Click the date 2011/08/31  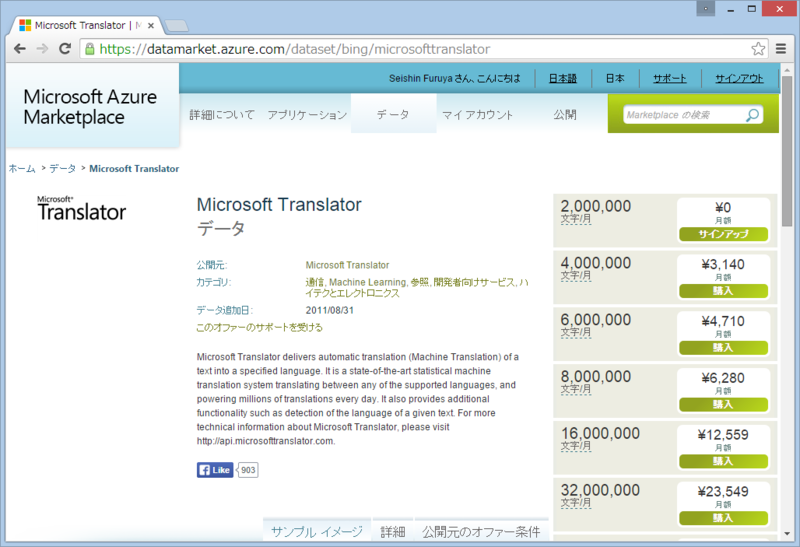(x=330, y=310)
